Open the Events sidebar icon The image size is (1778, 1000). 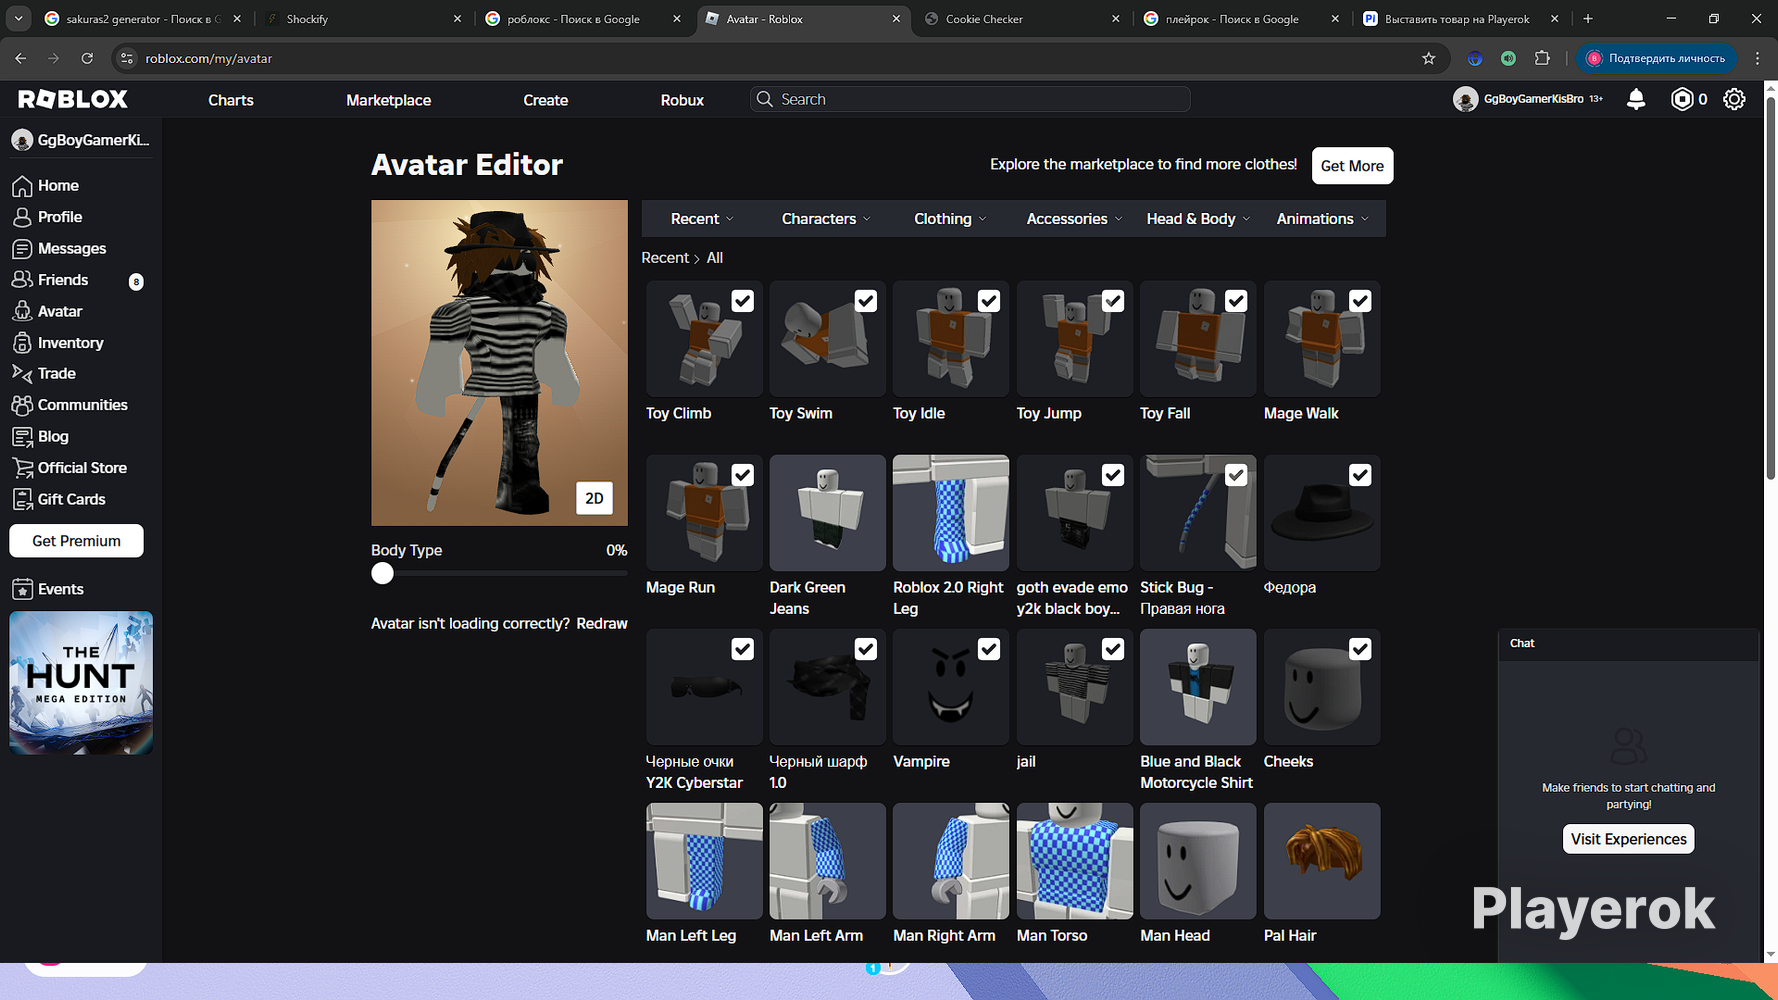(x=22, y=589)
